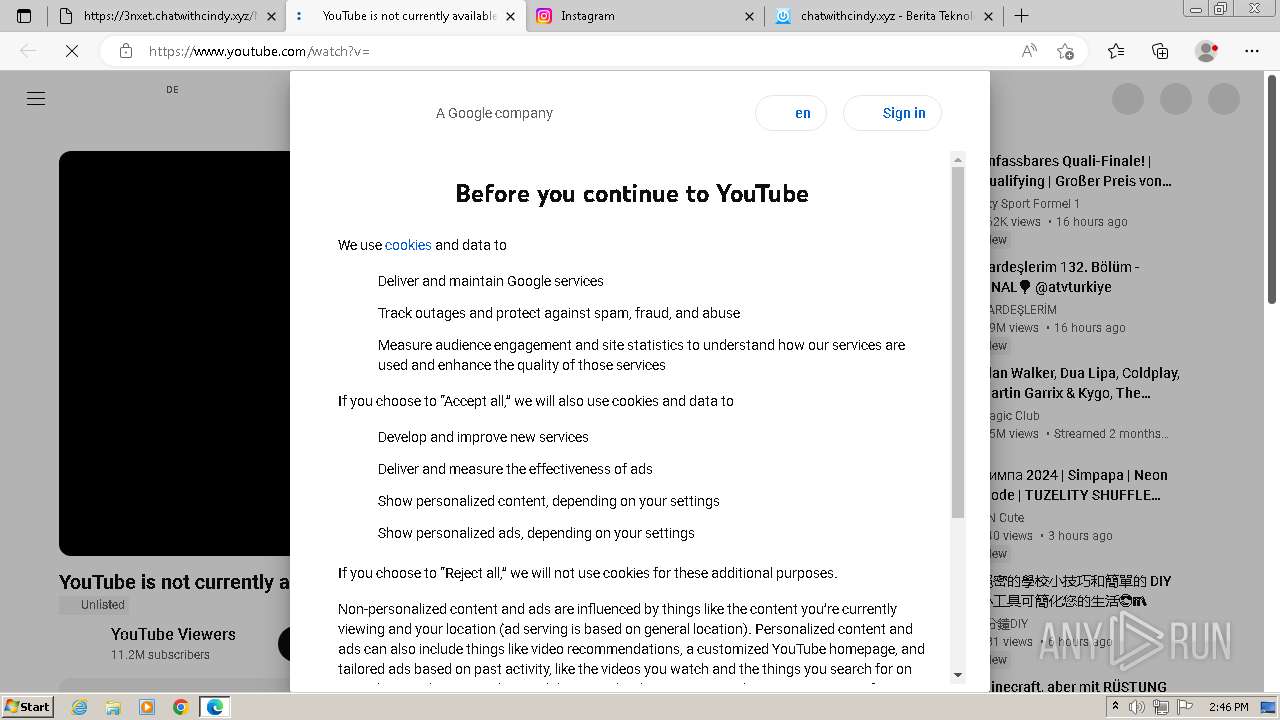Click the 2:46 PM clock
This screenshot has height=720, width=1280.
1228,707
